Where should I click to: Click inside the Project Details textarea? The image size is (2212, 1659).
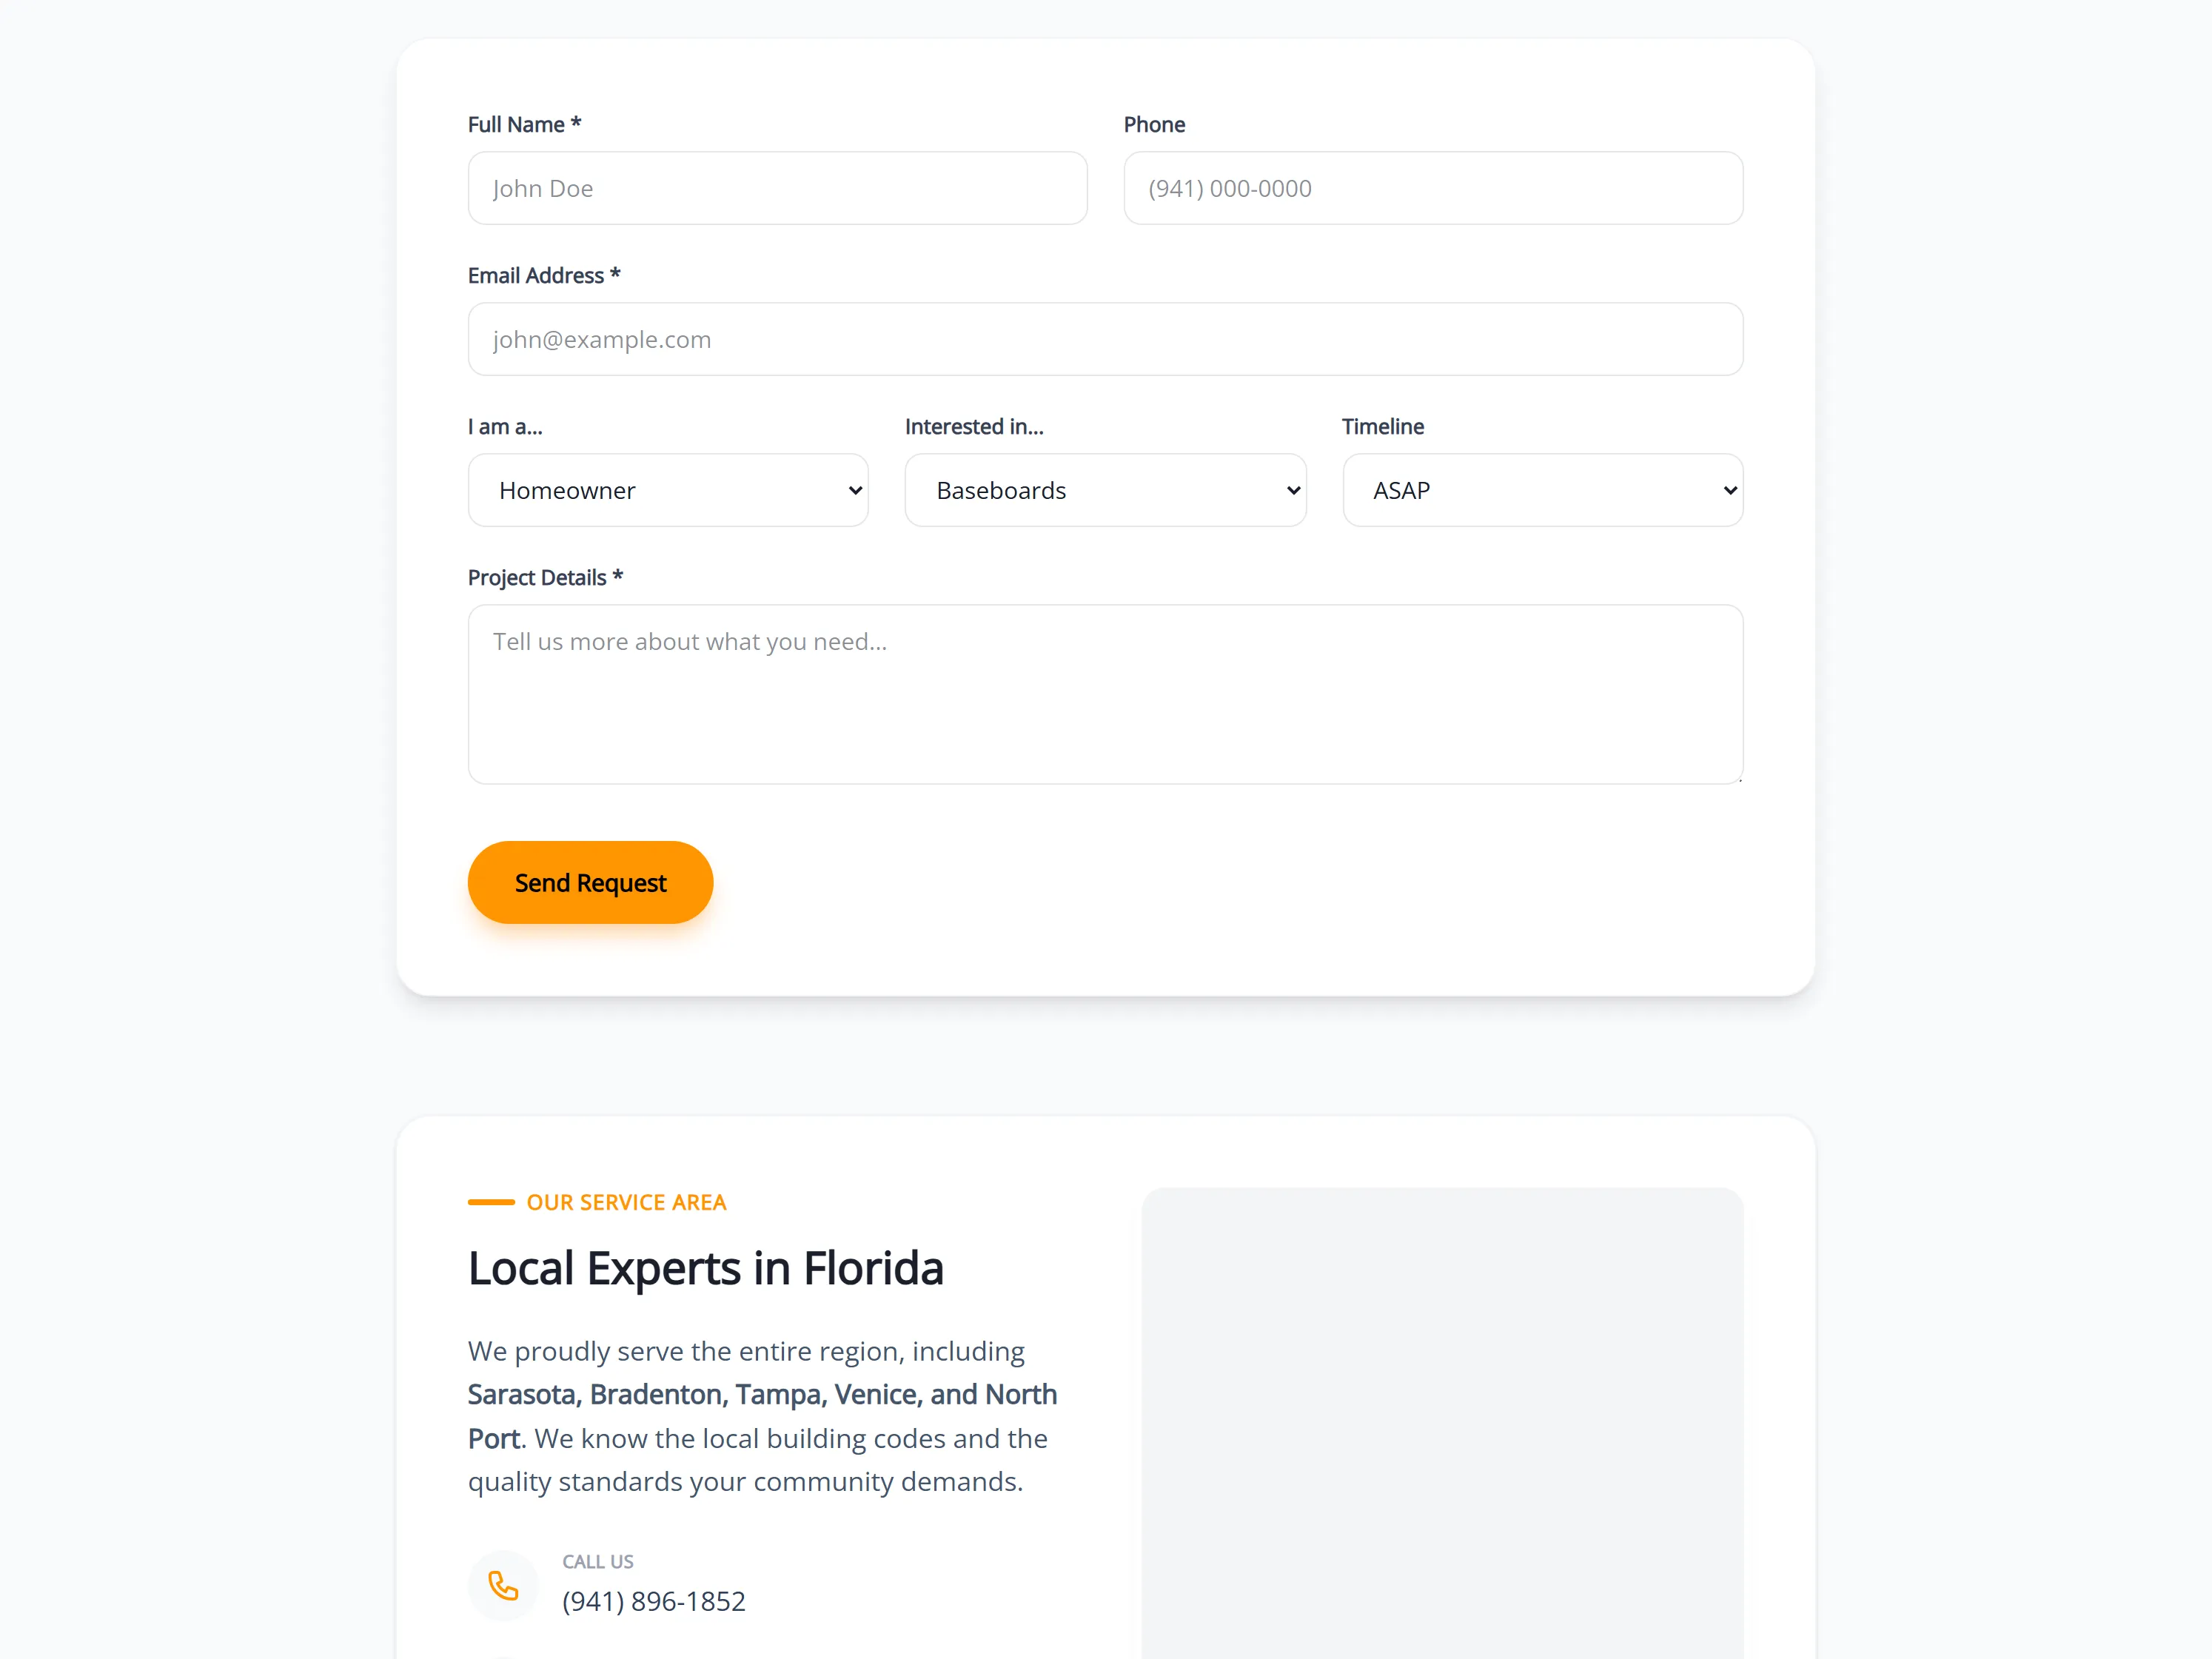coord(1105,694)
